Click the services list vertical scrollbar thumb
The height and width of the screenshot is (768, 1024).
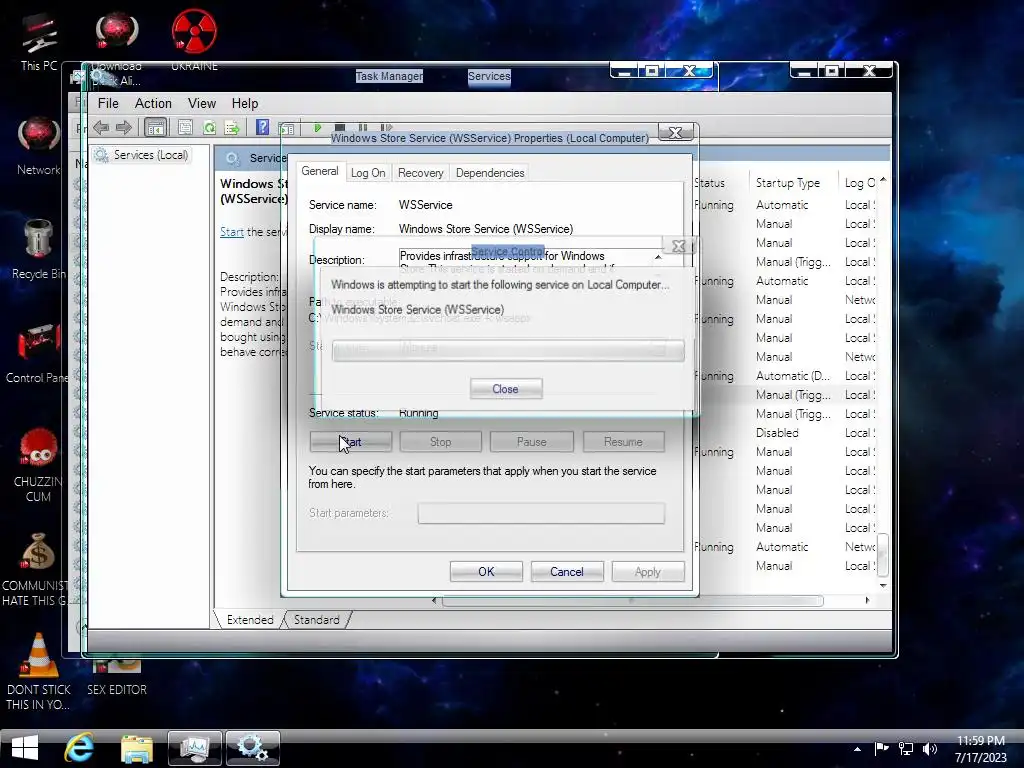(882, 554)
